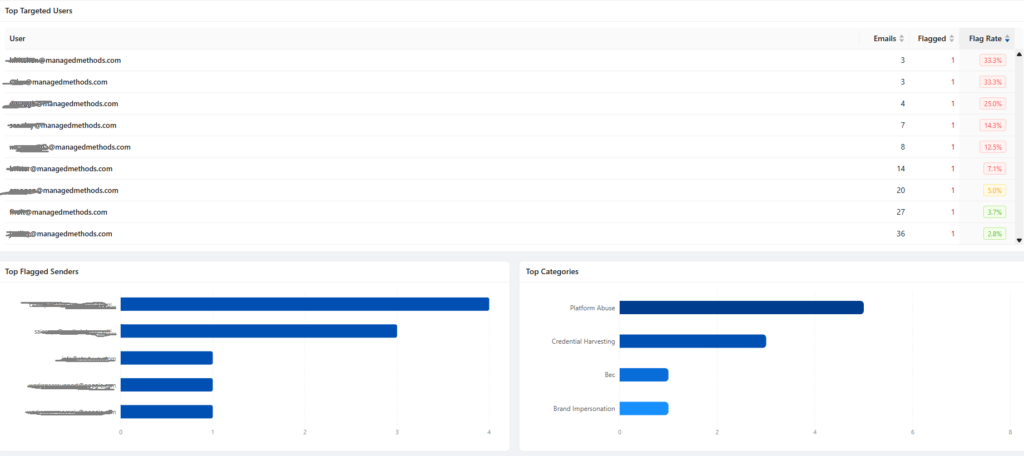The width and height of the screenshot is (1024, 456).
Task: Click the table scrollbar down arrow
Action: tap(1019, 240)
